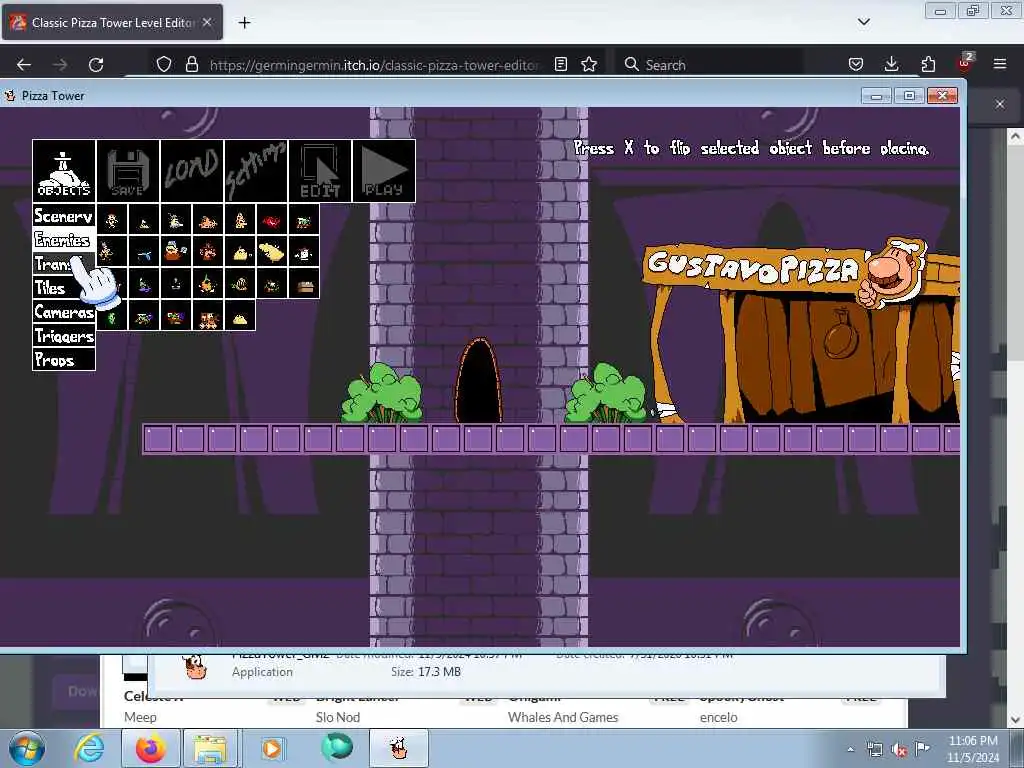Click the Load level button
Screen dimensions: 1024x768
192,170
